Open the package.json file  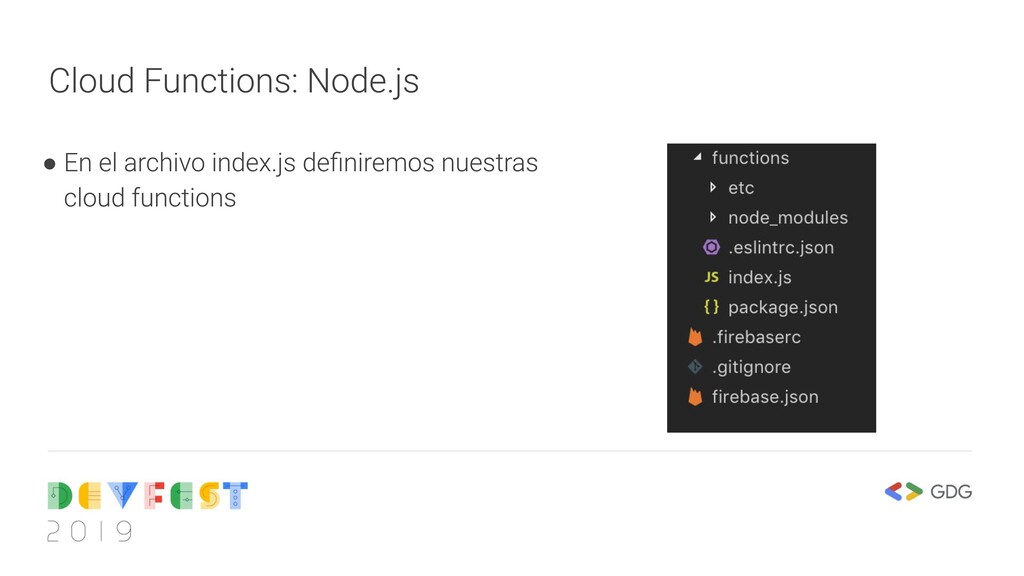pyautogui.click(x=782, y=307)
